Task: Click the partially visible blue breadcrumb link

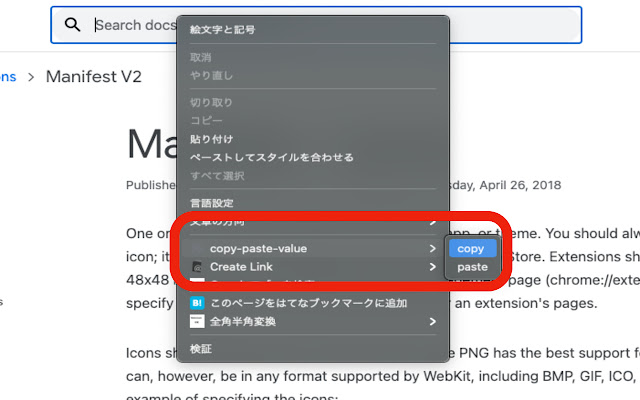Action: 8,76
